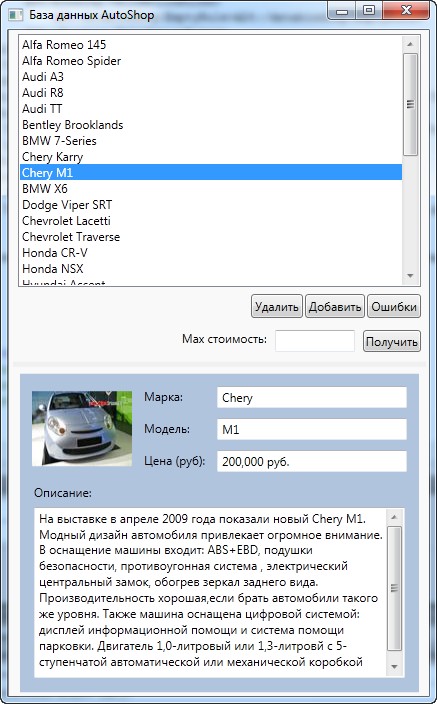The width and height of the screenshot is (437, 704).
Task: Click the Марка field containing Chery
Action: click(x=312, y=397)
